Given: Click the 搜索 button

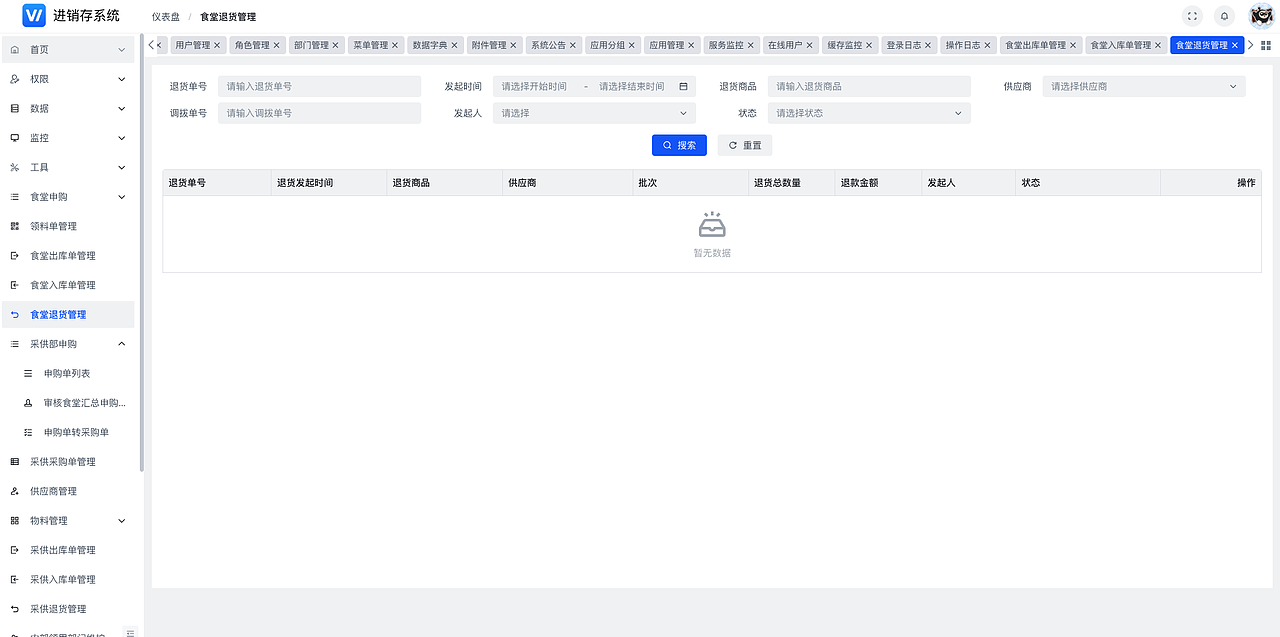Looking at the screenshot, I should pyautogui.click(x=679, y=145).
